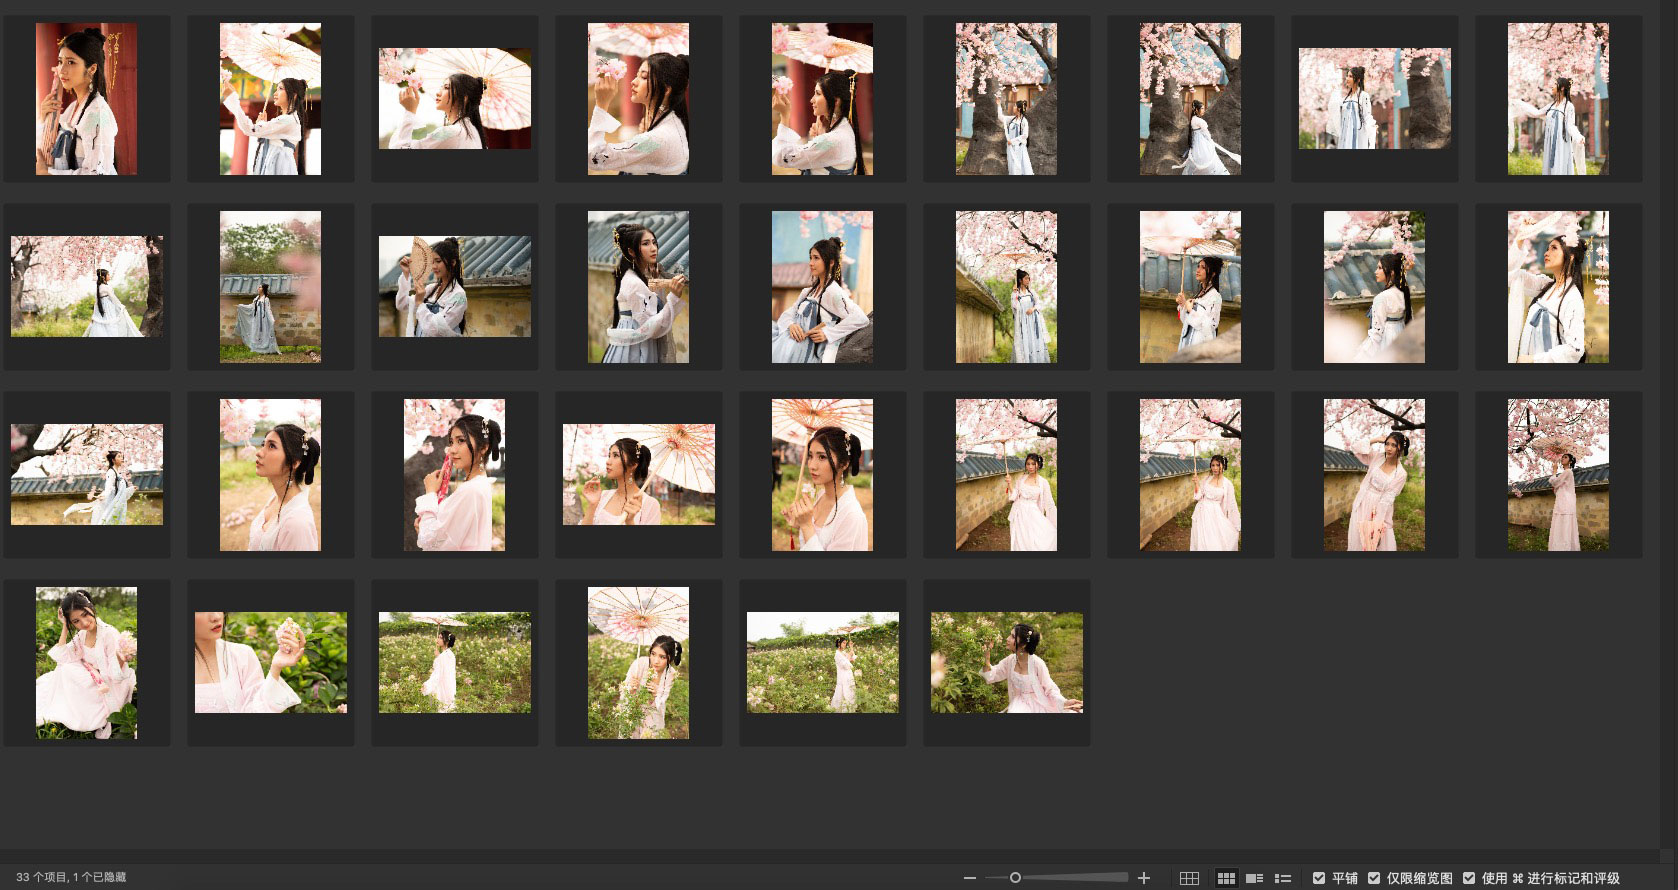Switch to list view icon
Image resolution: width=1678 pixels, height=890 pixels.
[1283, 878]
